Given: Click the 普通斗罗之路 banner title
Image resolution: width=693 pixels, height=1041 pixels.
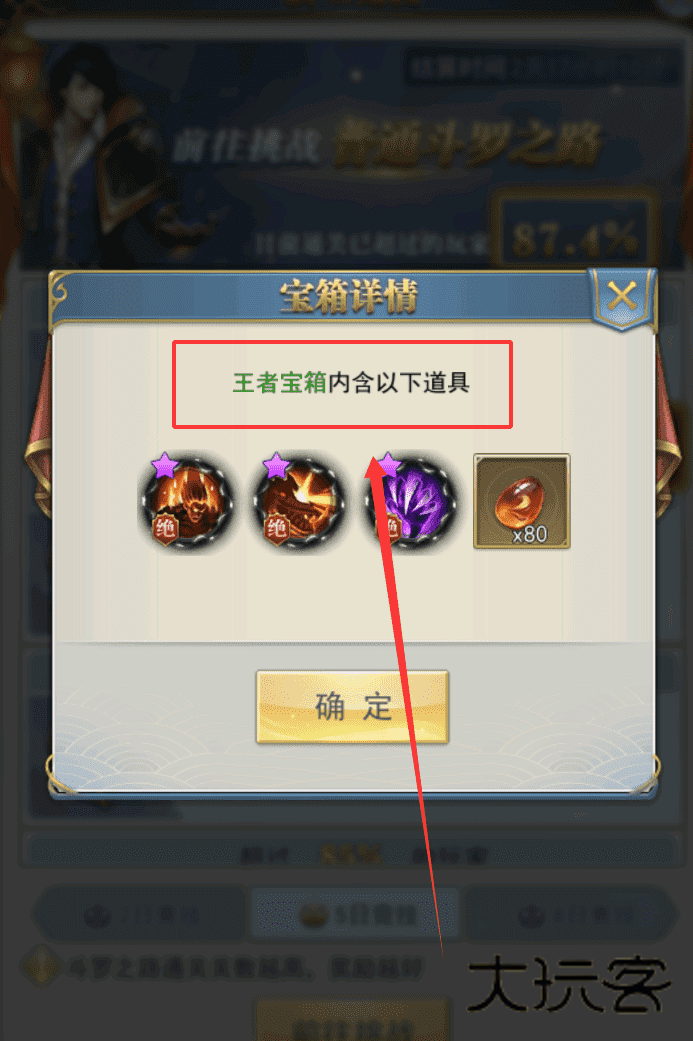Looking at the screenshot, I should point(466,143).
